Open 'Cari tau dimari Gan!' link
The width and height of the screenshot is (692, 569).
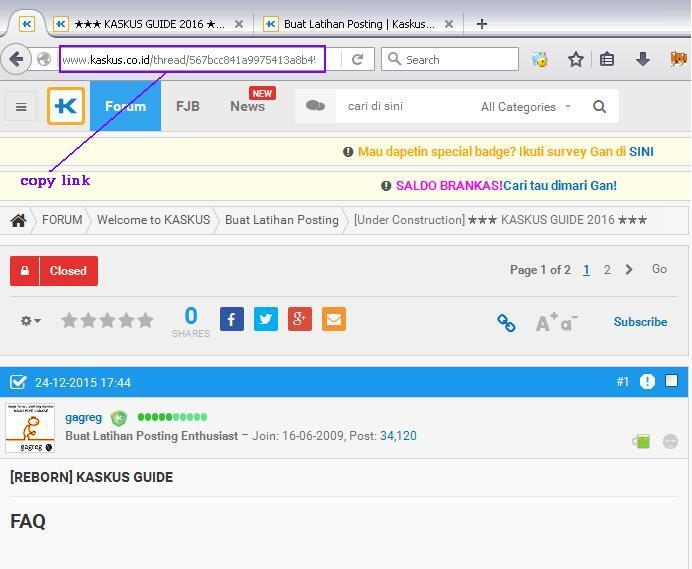pyautogui.click(x=560, y=185)
